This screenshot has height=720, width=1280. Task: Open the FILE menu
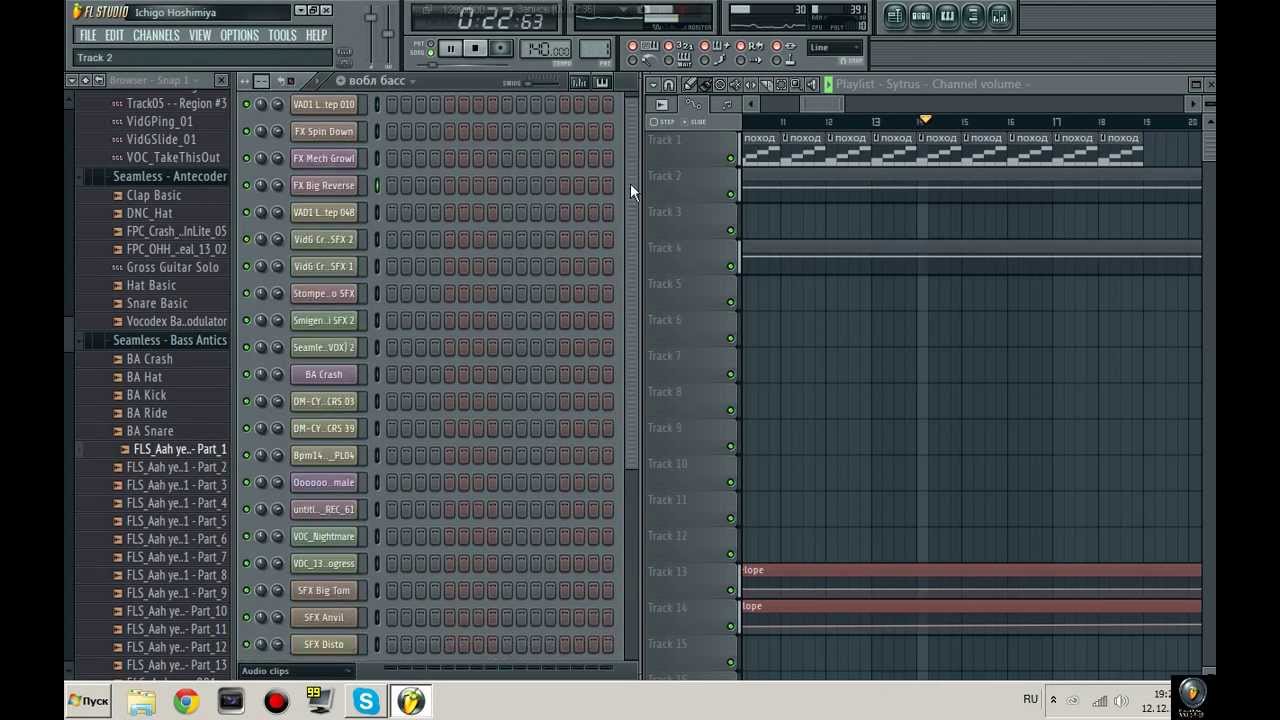click(88, 35)
